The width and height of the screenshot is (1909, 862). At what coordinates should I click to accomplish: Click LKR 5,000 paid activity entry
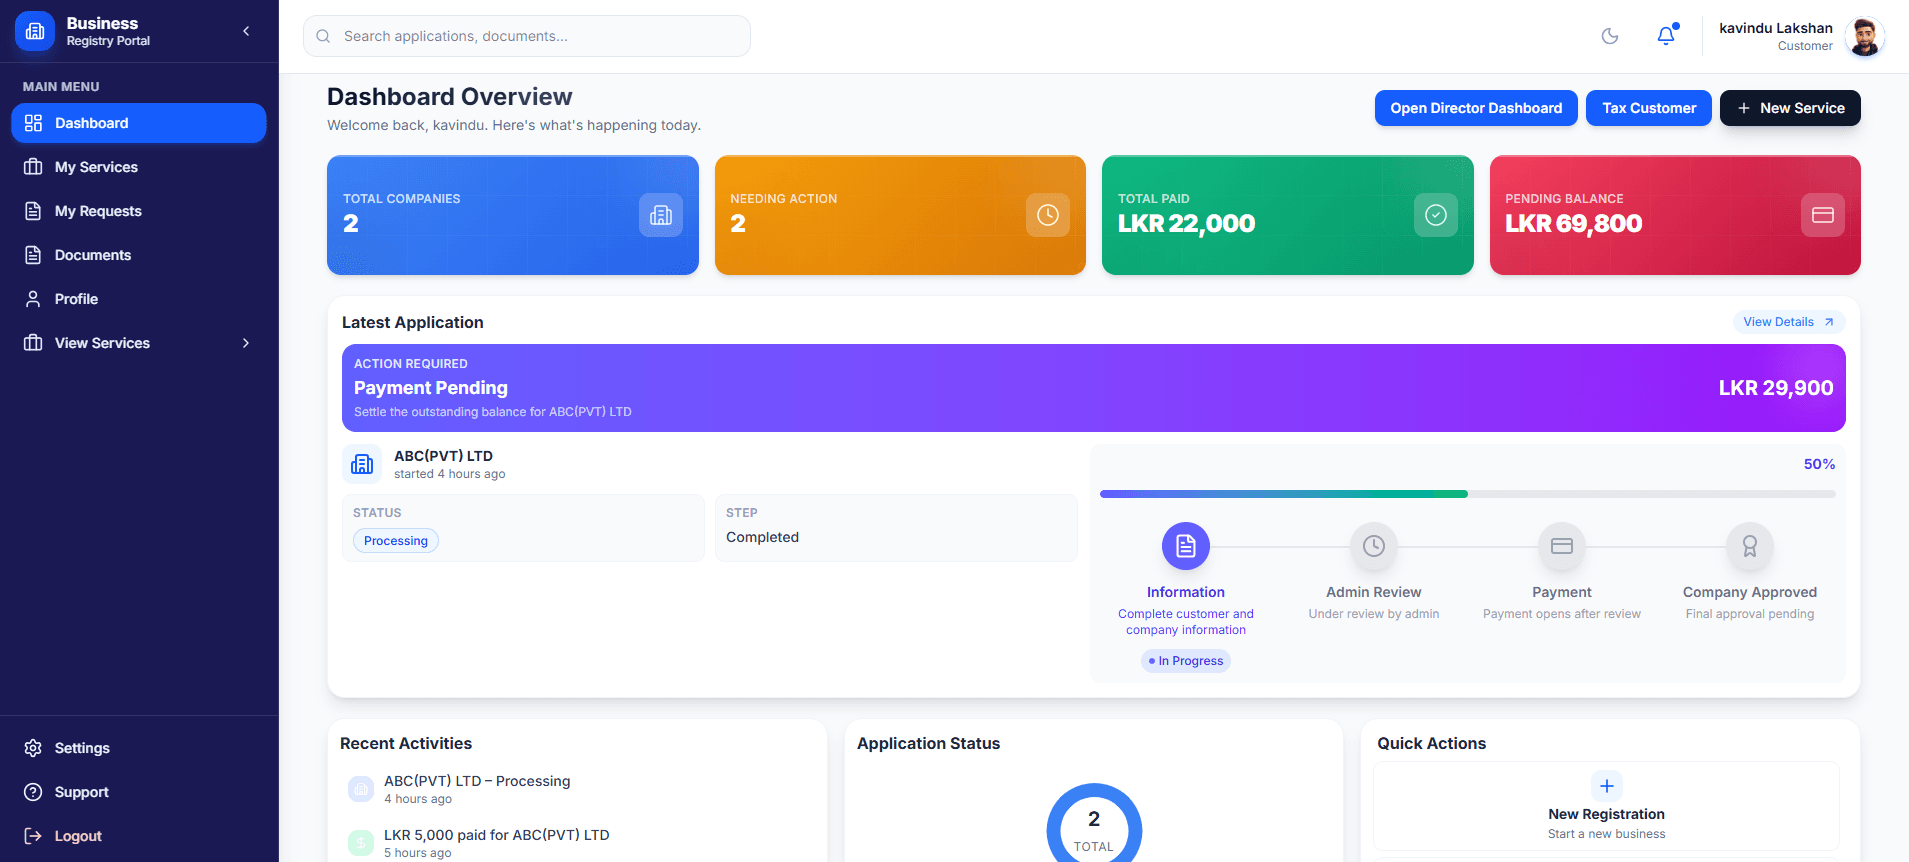click(497, 835)
